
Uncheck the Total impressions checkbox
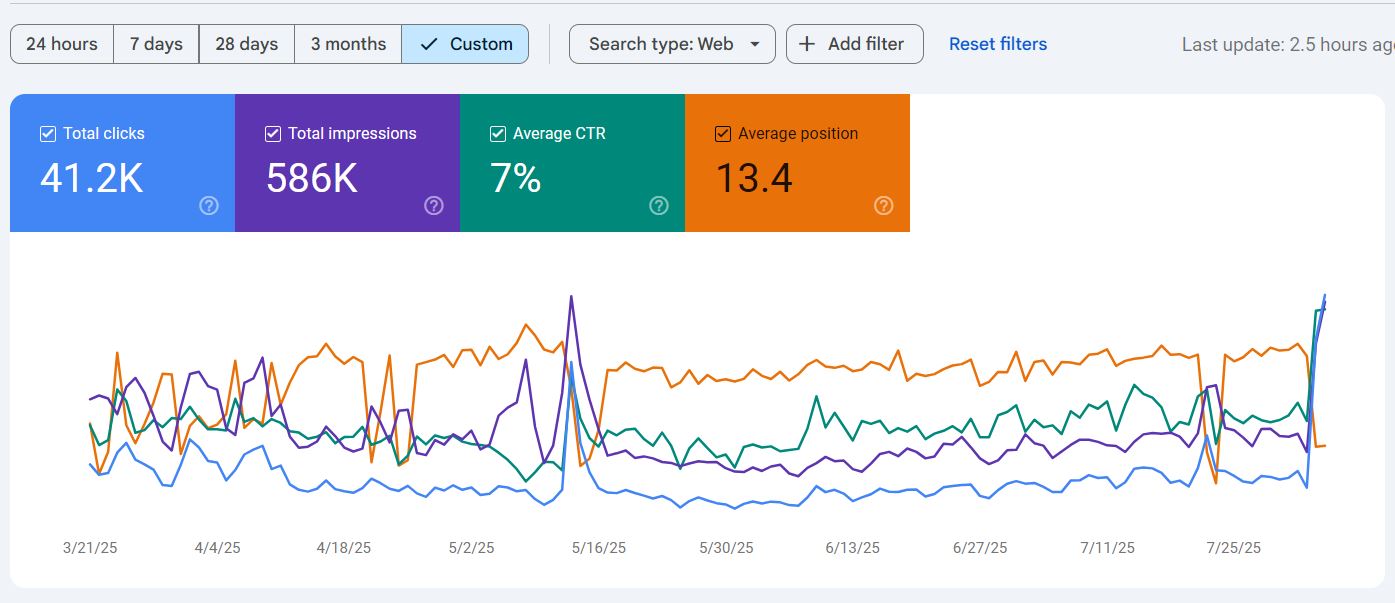point(273,134)
